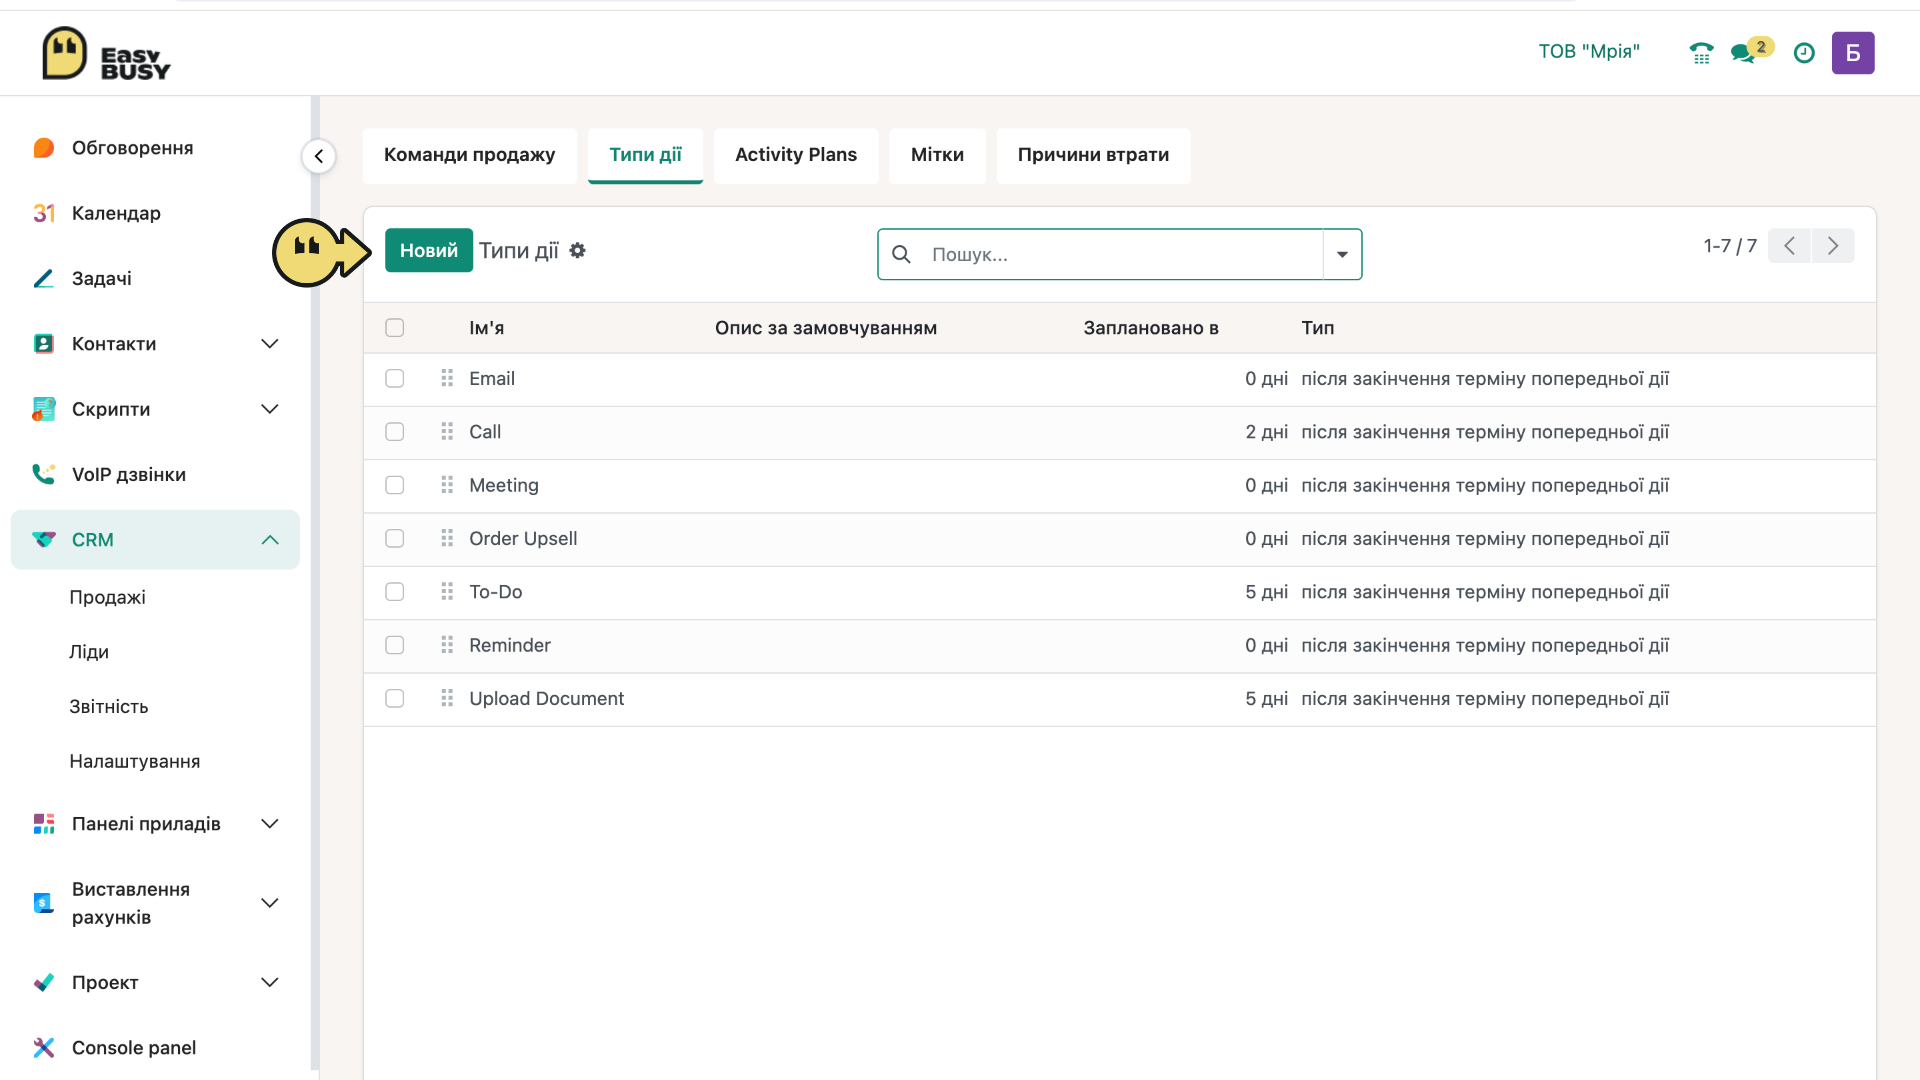Check the Call row checkbox

click(395, 431)
